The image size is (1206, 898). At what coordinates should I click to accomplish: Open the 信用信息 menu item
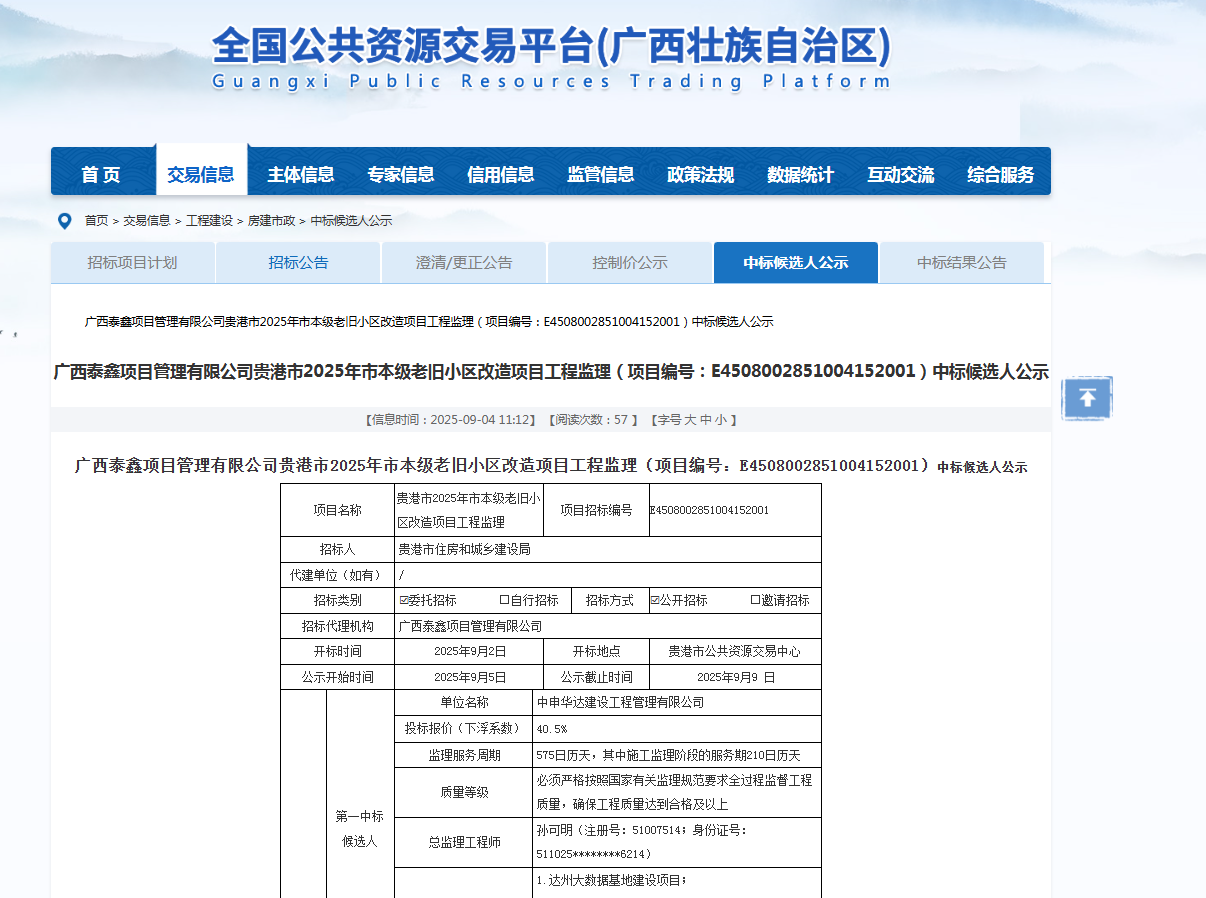coord(501,175)
